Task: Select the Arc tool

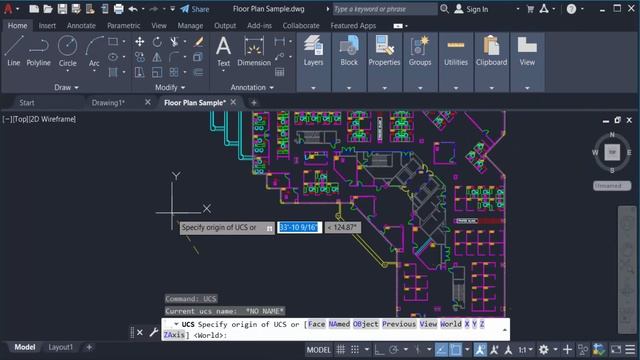Action: (94, 51)
